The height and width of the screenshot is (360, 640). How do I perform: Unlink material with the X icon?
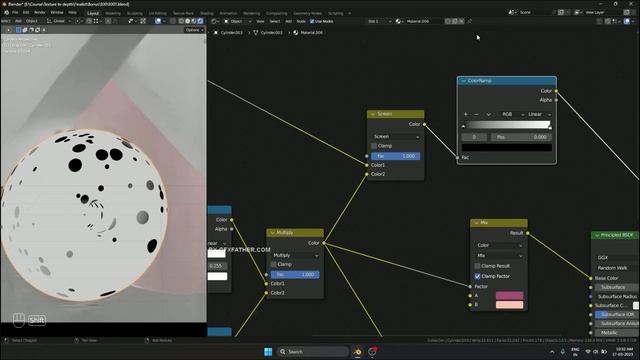462,21
